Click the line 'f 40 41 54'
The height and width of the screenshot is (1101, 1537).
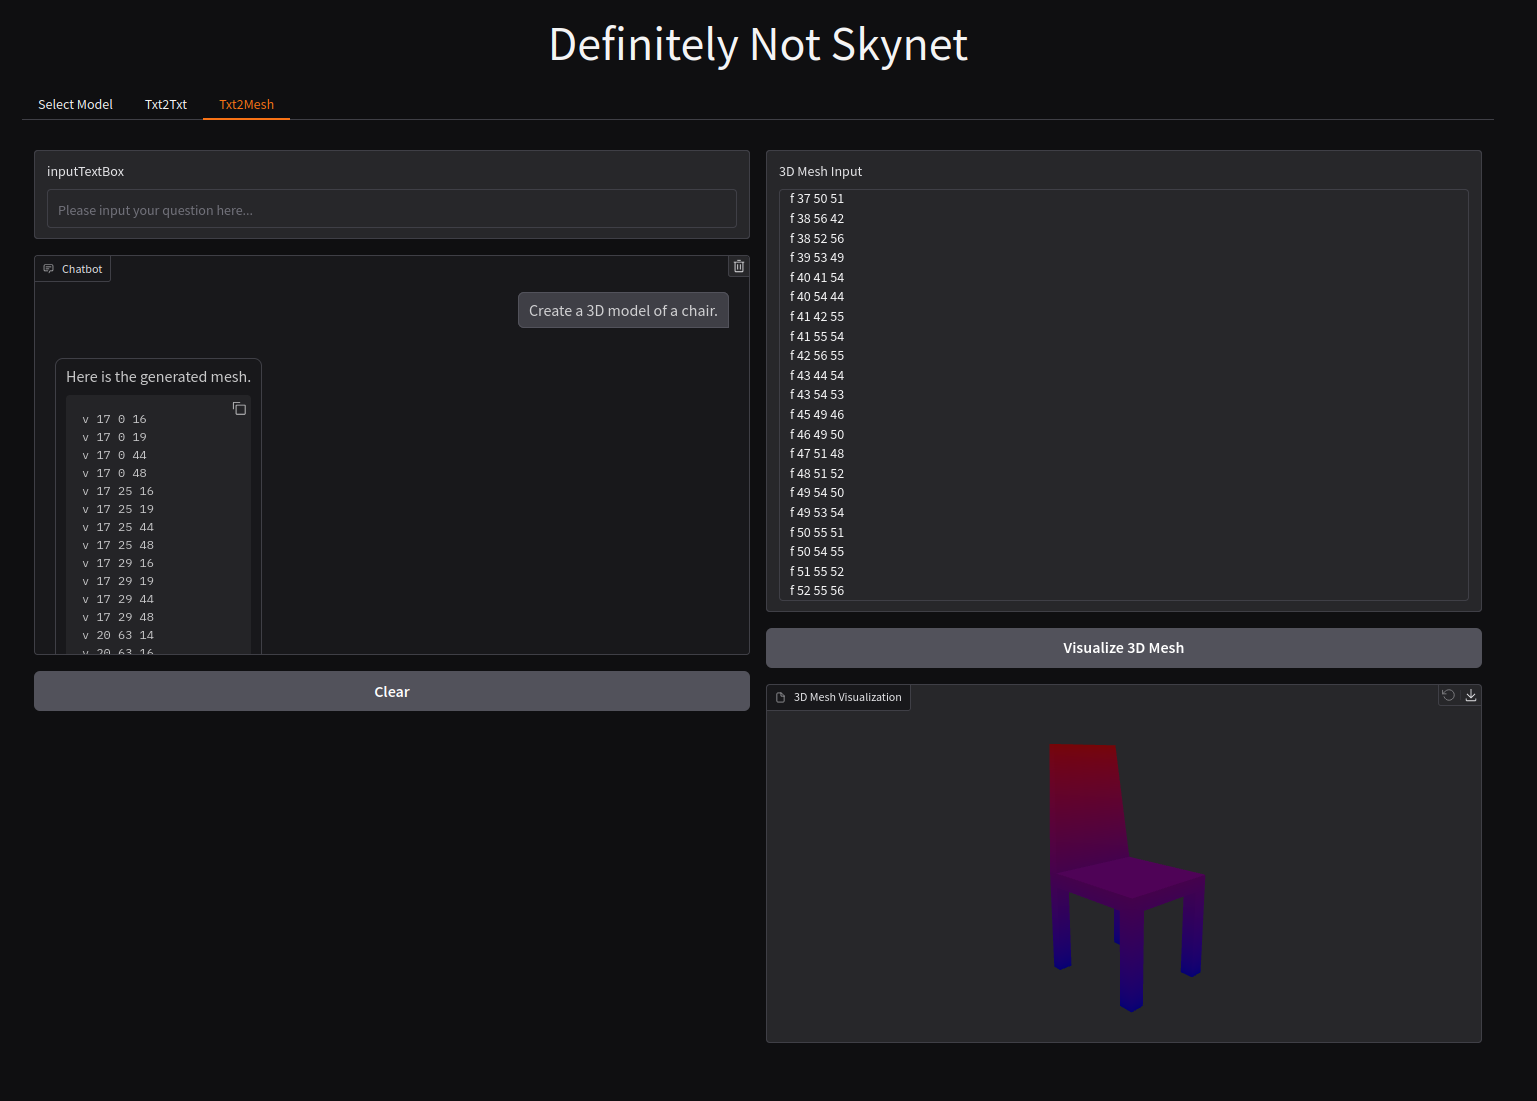click(817, 277)
